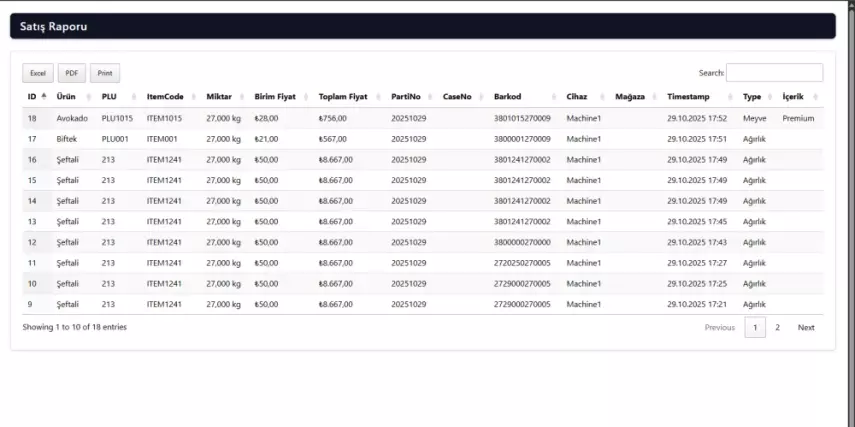Click the Previous pagination link

click(719, 327)
